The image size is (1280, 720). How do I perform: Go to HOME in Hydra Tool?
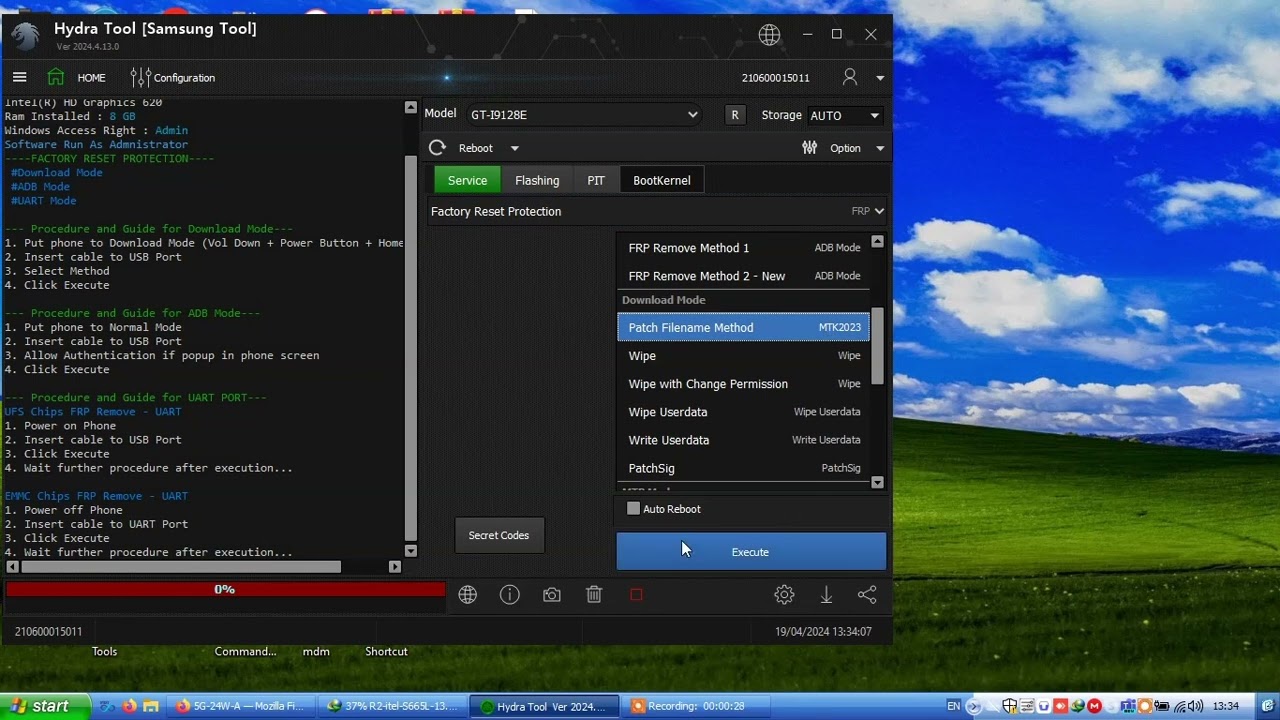click(76, 77)
